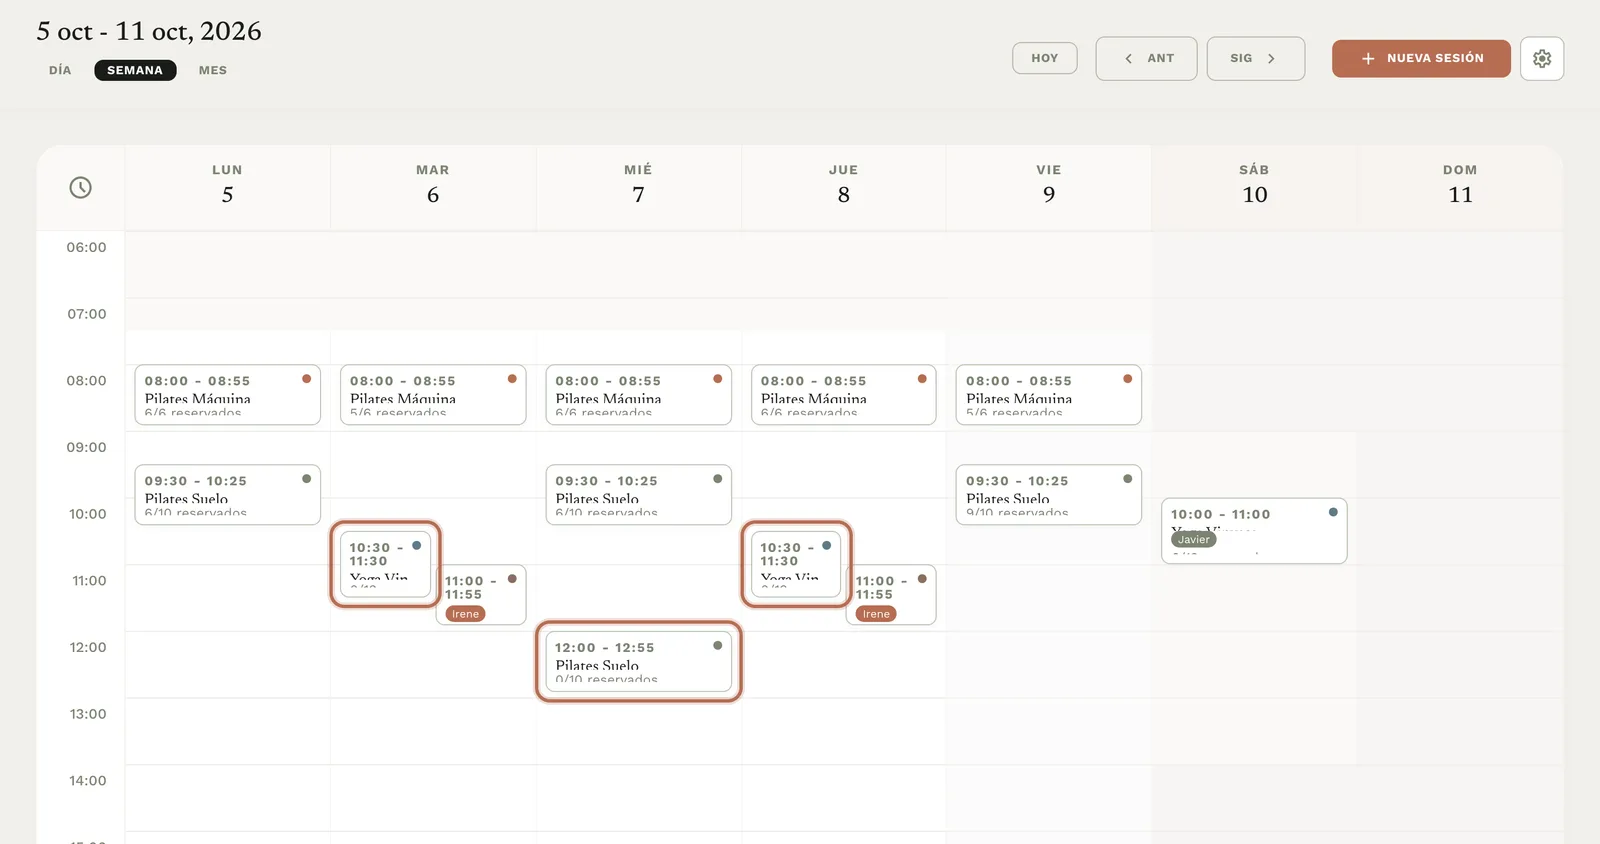This screenshot has height=844, width=1600.
Task: Click the Irene tag on Tuesday's session
Action: coord(466,614)
